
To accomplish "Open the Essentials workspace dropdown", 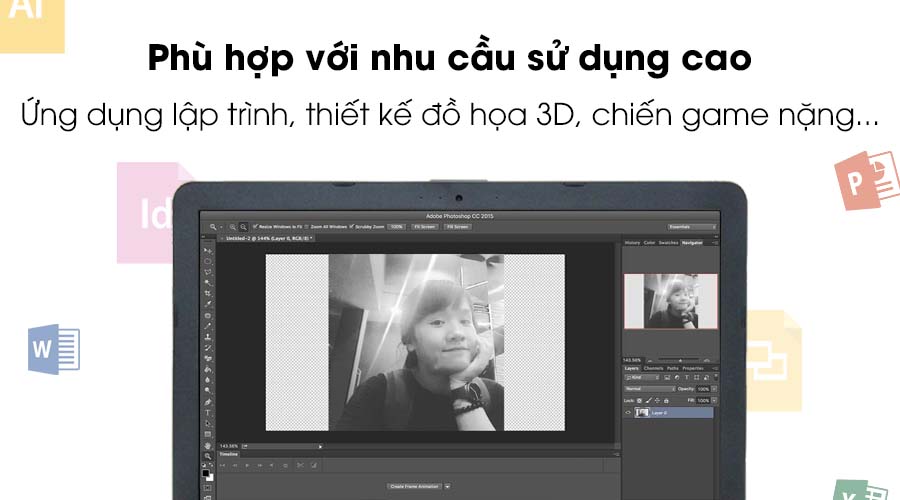I will click(x=692, y=227).
